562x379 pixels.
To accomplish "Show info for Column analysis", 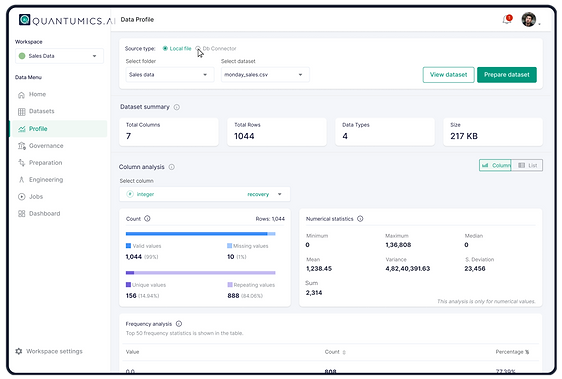I will (172, 167).
